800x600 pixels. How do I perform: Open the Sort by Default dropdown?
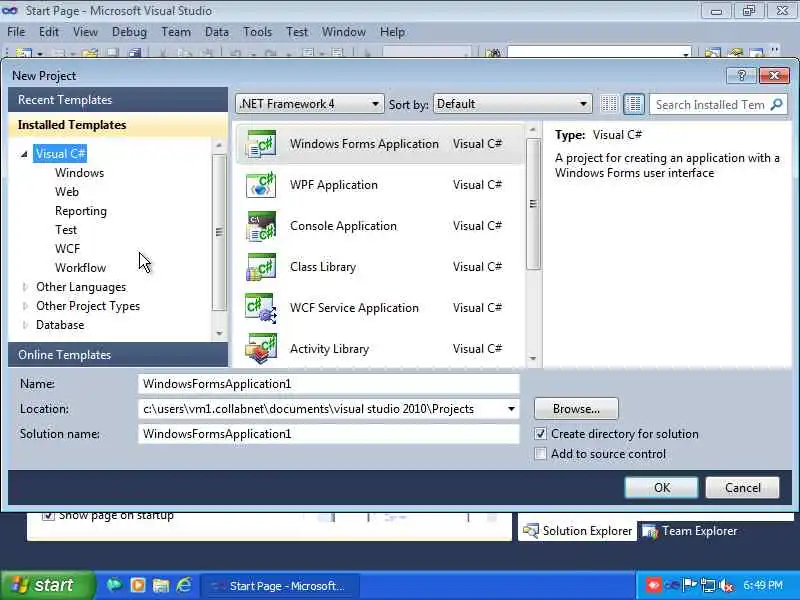(513, 104)
